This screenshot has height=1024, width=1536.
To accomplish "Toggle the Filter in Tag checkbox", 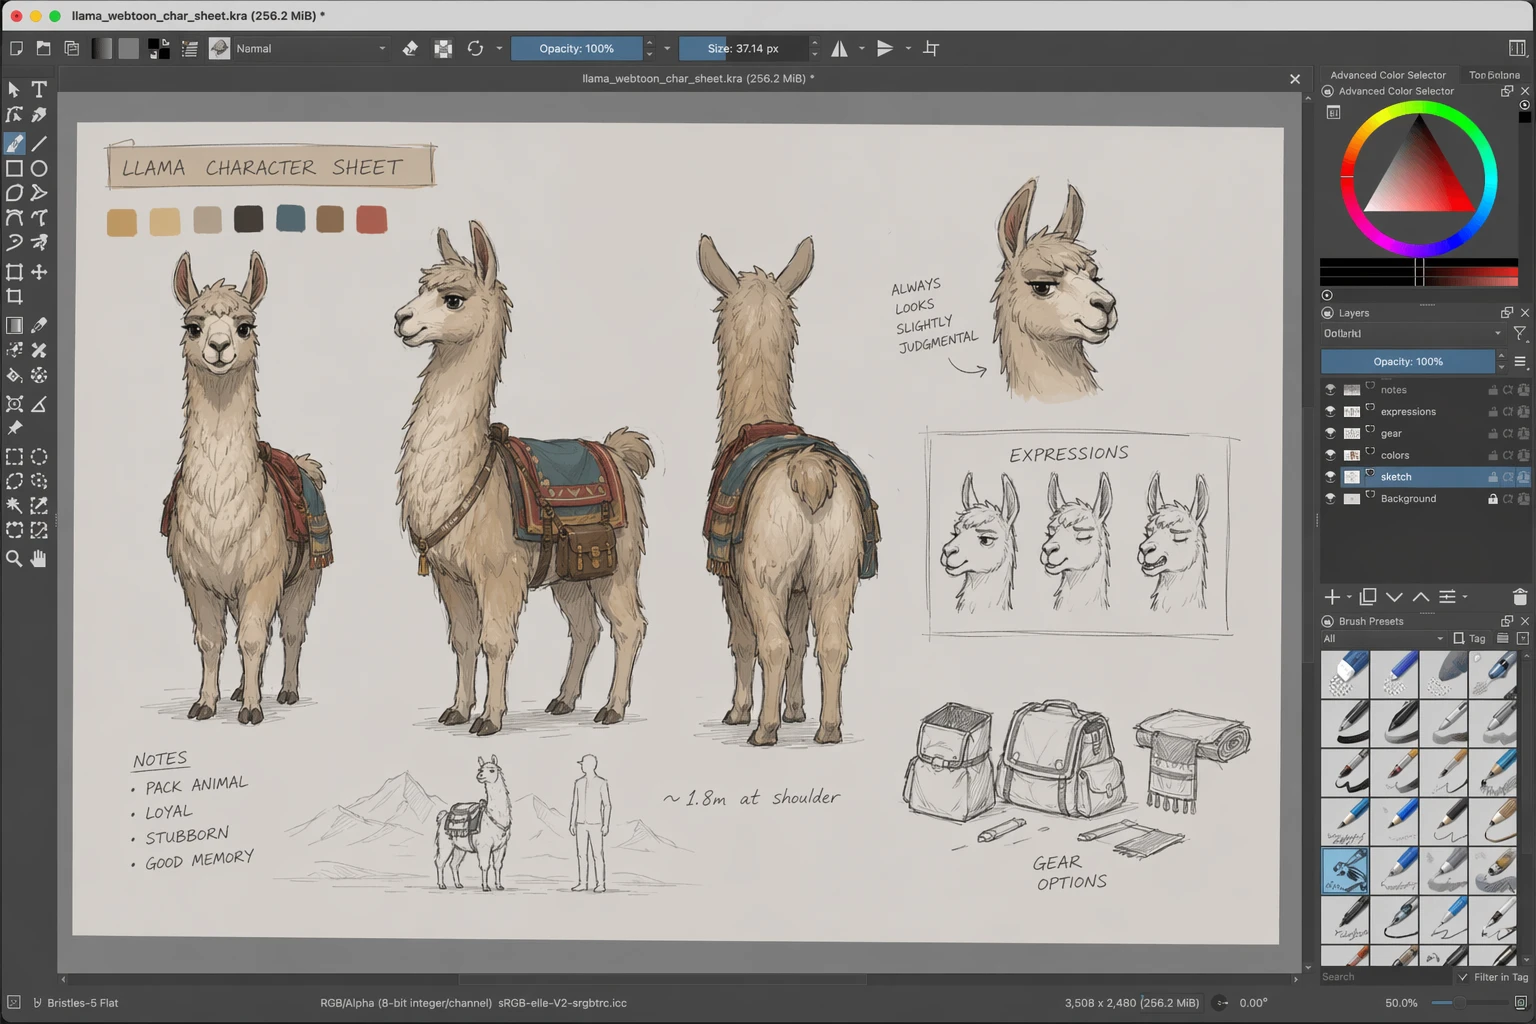I will tap(1463, 977).
